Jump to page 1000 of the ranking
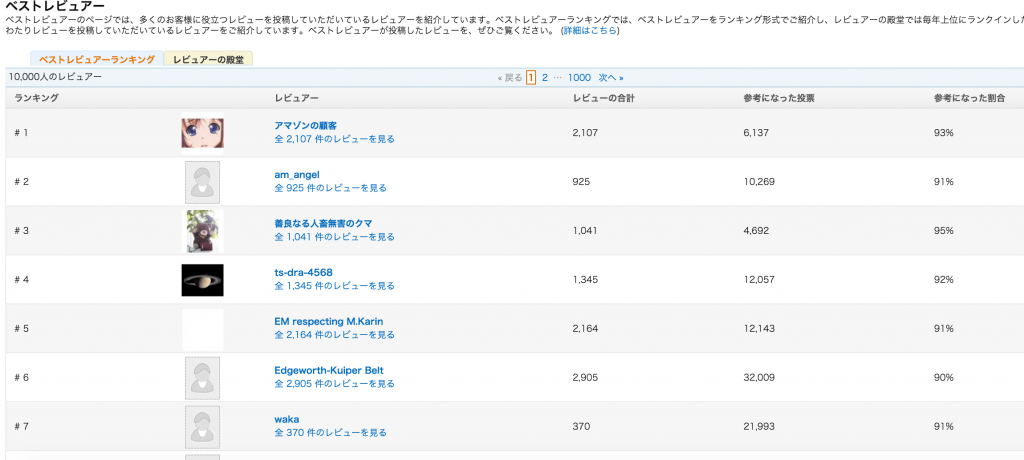The width and height of the screenshot is (1024, 460). [579, 77]
